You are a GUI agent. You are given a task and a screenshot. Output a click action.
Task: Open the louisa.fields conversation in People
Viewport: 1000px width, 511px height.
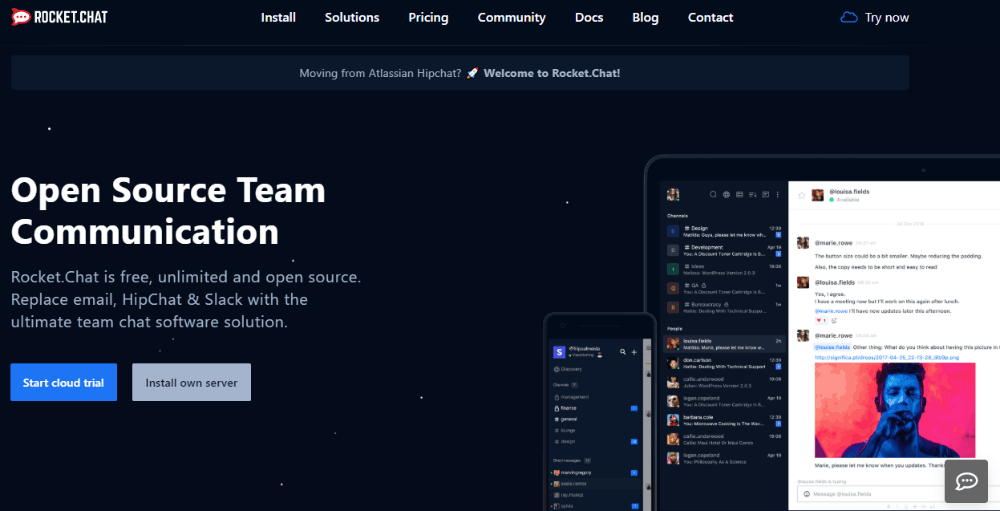pos(724,344)
